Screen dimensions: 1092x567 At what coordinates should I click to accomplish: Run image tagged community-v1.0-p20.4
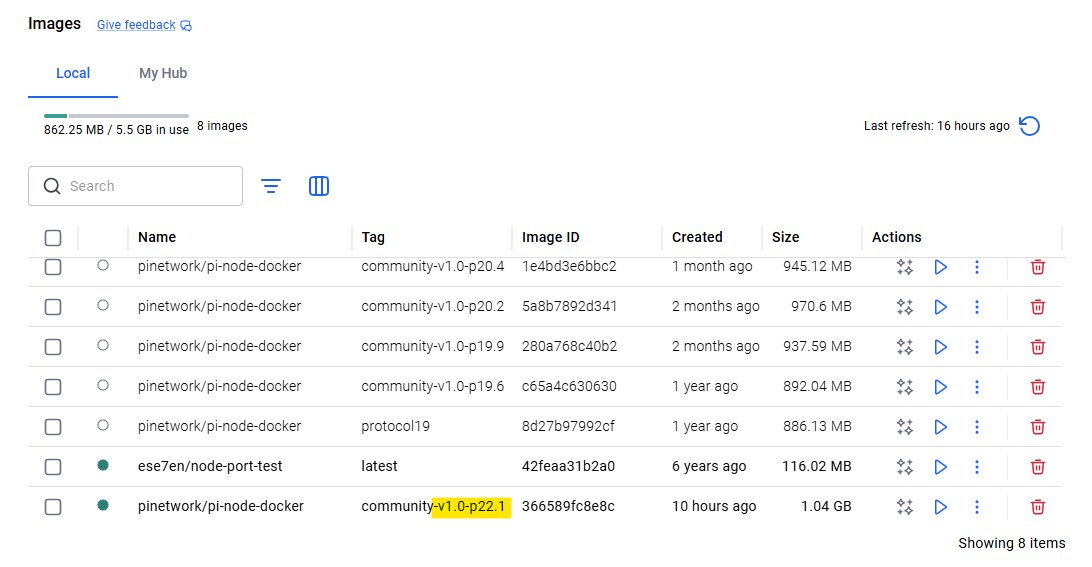[x=940, y=267]
